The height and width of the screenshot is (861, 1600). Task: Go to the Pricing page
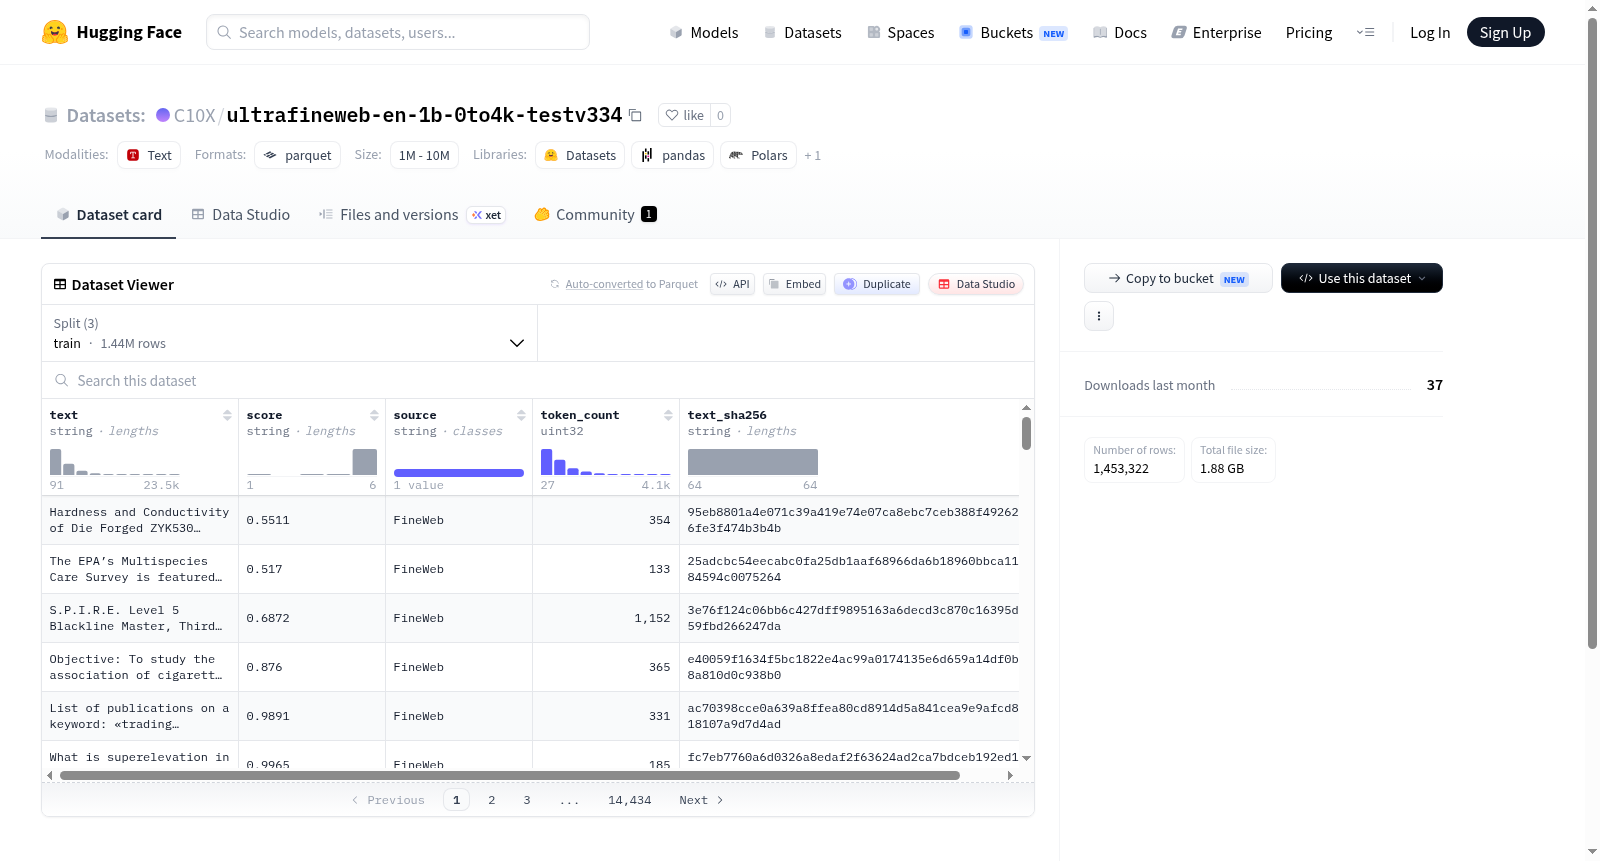1309,32
